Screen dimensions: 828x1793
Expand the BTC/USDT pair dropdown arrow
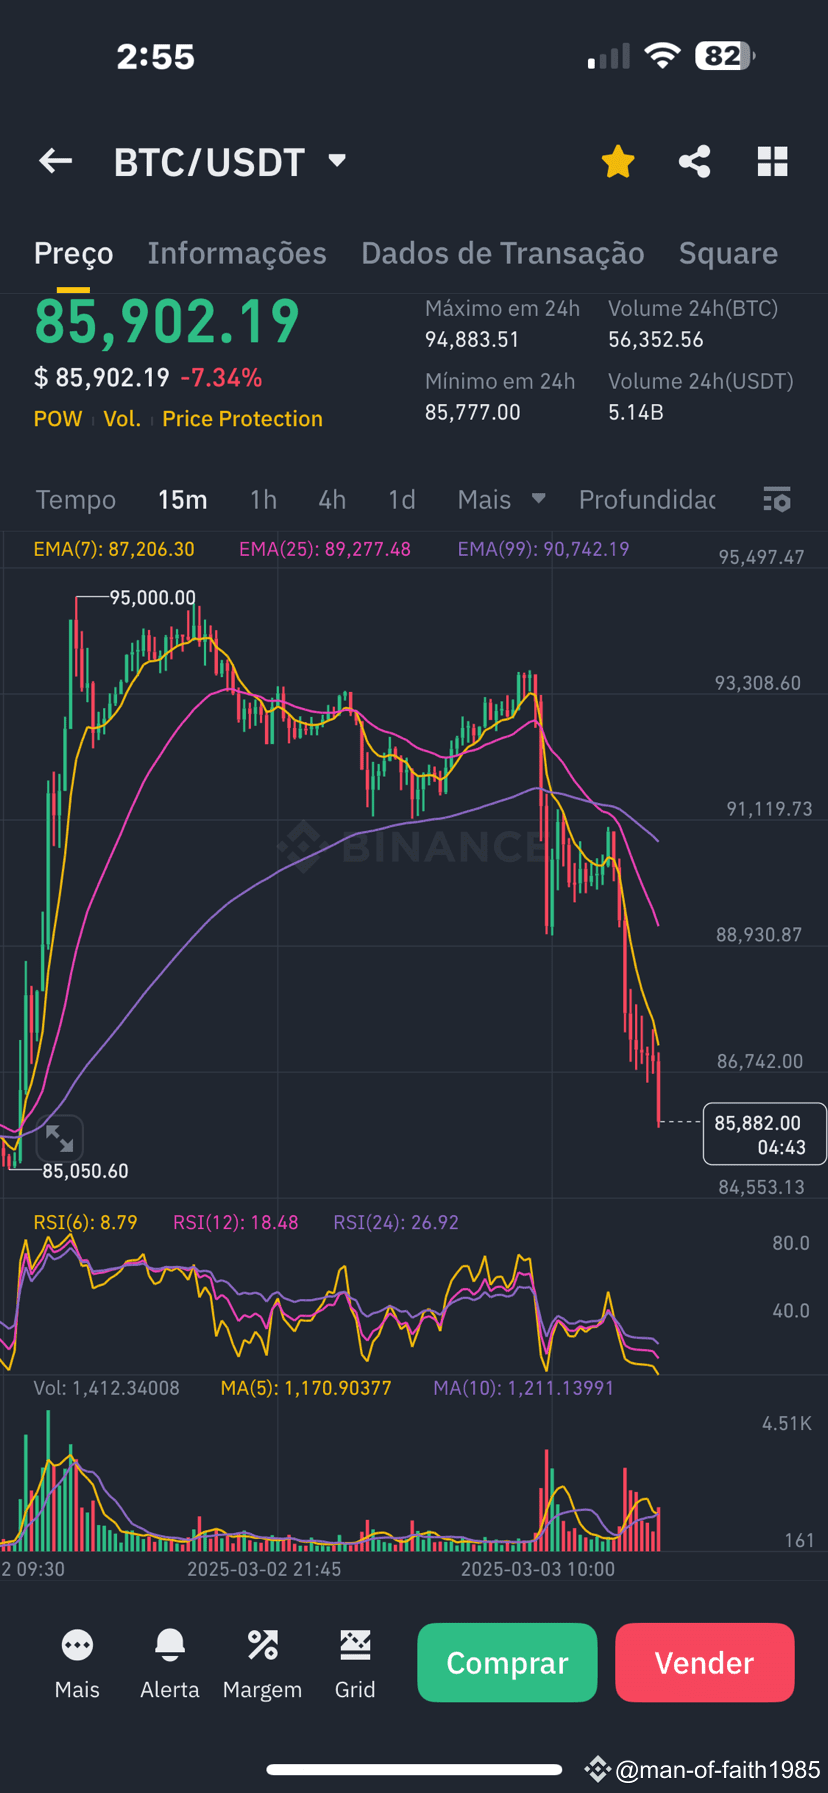pyautogui.click(x=337, y=160)
